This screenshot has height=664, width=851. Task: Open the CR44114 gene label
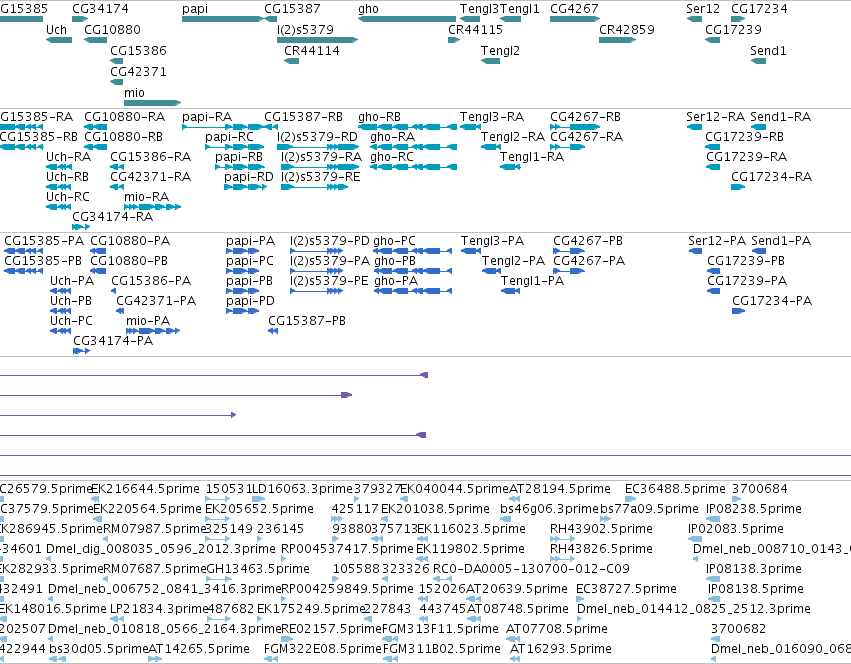coord(312,51)
